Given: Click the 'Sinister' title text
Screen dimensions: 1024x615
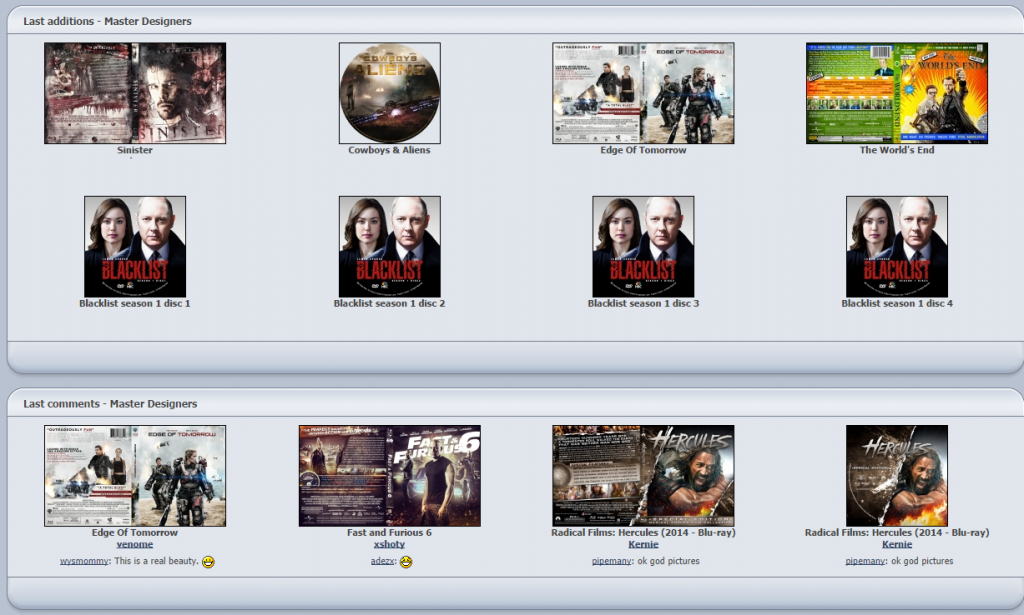Looking at the screenshot, I should 135,150.
